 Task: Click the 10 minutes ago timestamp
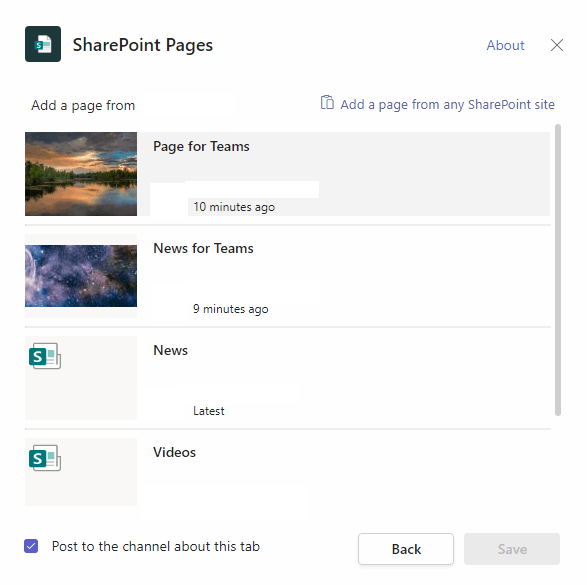click(x=234, y=207)
